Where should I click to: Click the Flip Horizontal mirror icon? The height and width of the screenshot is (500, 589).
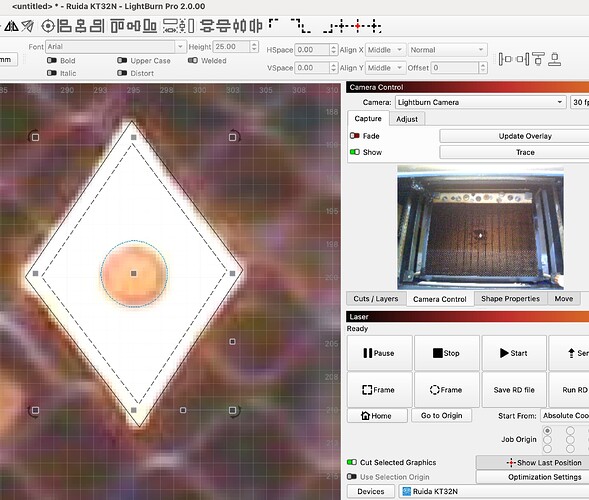click(x=11, y=26)
